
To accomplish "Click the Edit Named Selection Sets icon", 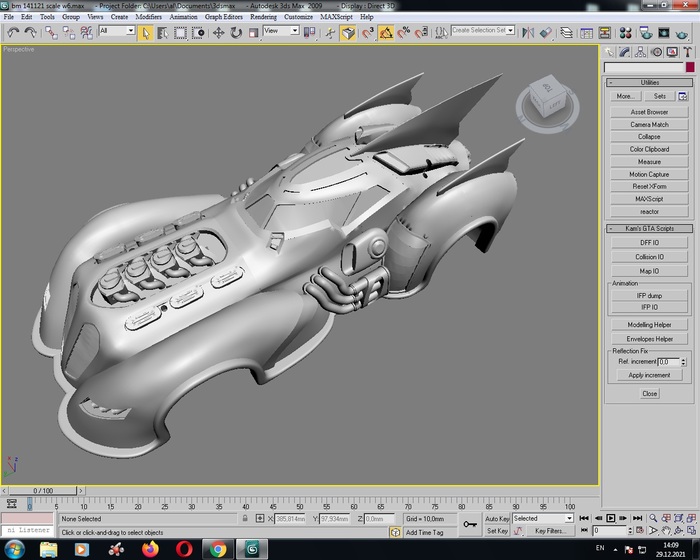I will pyautogui.click(x=441, y=33).
